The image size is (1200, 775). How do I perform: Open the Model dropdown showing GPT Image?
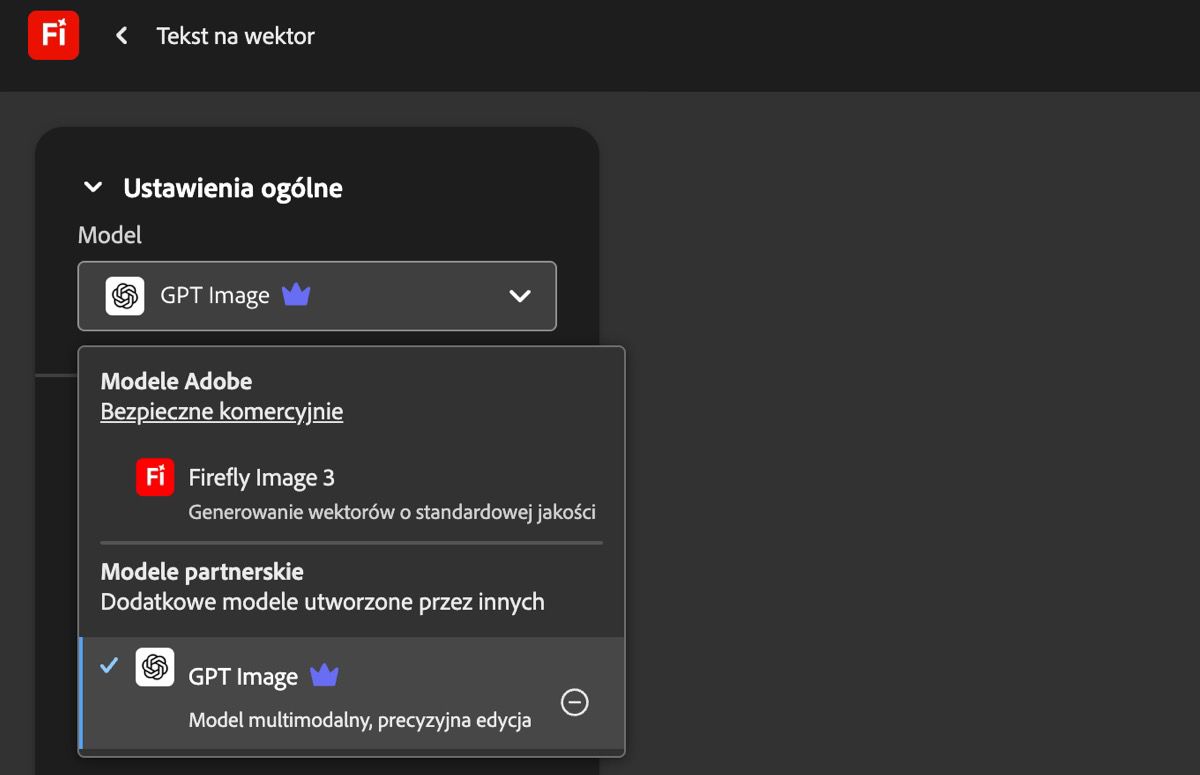pos(317,296)
